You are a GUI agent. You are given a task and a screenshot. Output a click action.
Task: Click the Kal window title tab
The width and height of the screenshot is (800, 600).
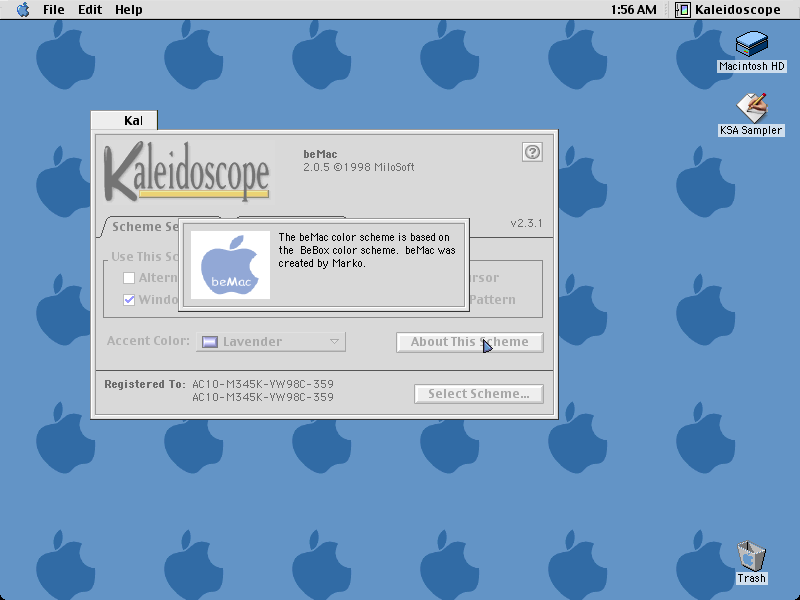tap(124, 120)
